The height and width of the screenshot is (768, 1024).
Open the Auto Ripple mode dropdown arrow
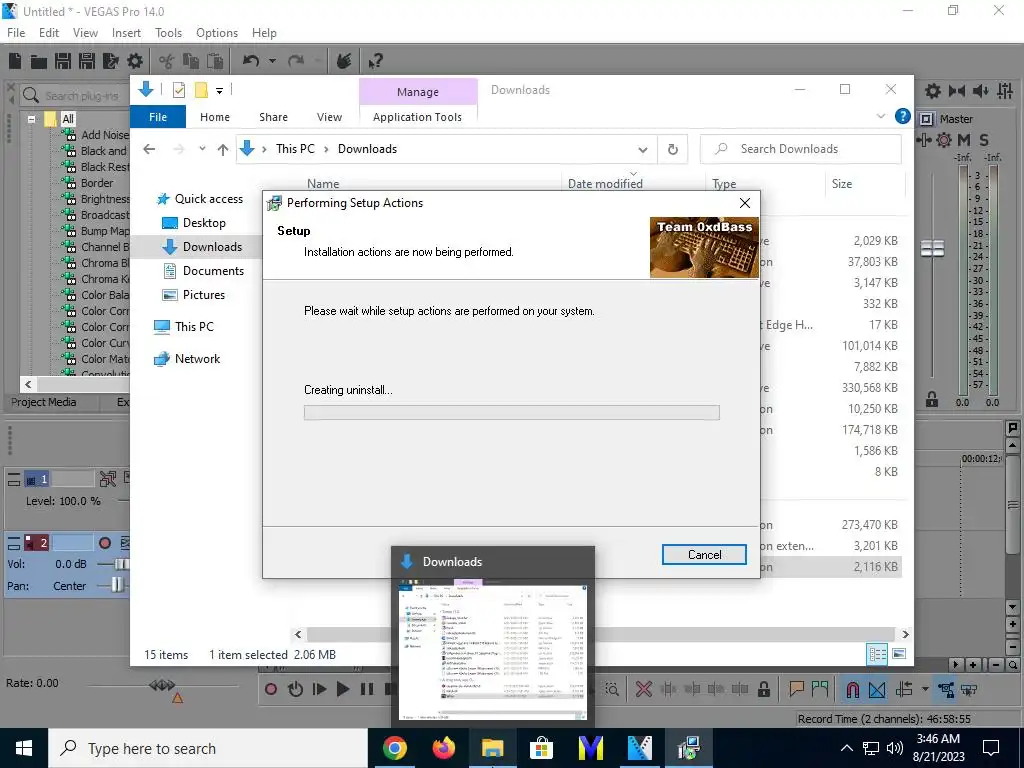[x=925, y=689]
